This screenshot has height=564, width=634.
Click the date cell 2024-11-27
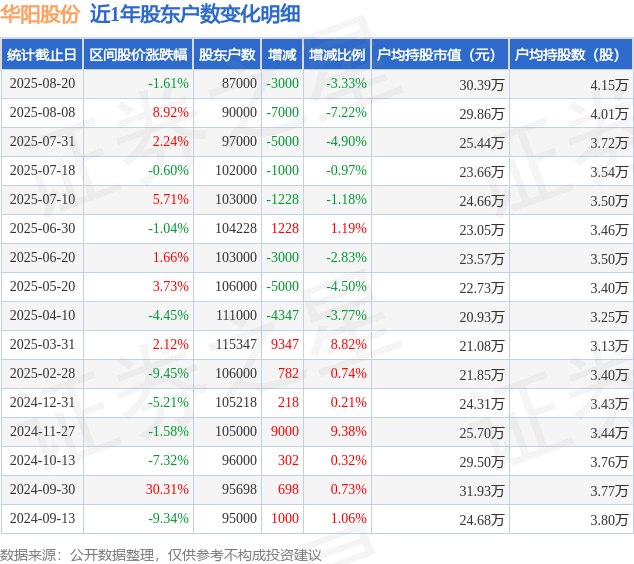(42, 431)
